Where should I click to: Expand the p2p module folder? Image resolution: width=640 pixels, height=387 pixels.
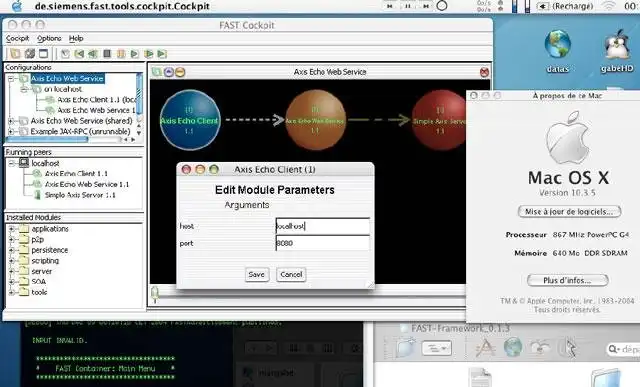point(11,240)
